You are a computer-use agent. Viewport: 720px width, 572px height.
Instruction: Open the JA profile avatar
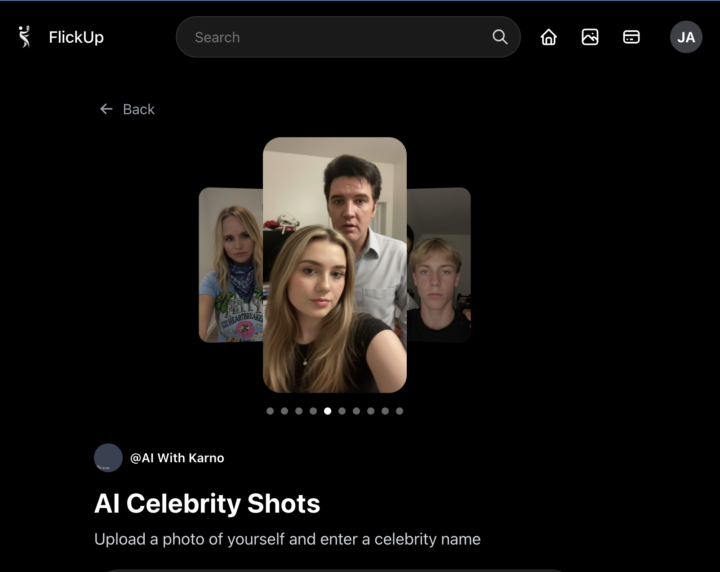686,37
